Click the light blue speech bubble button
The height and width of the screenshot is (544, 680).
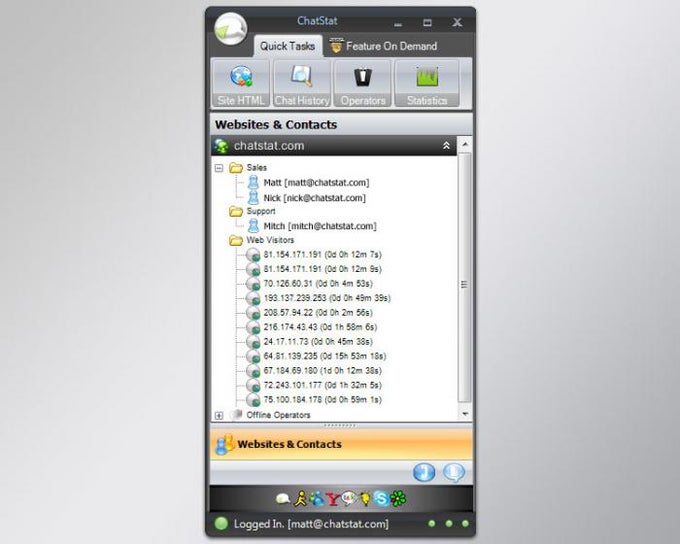(454, 472)
